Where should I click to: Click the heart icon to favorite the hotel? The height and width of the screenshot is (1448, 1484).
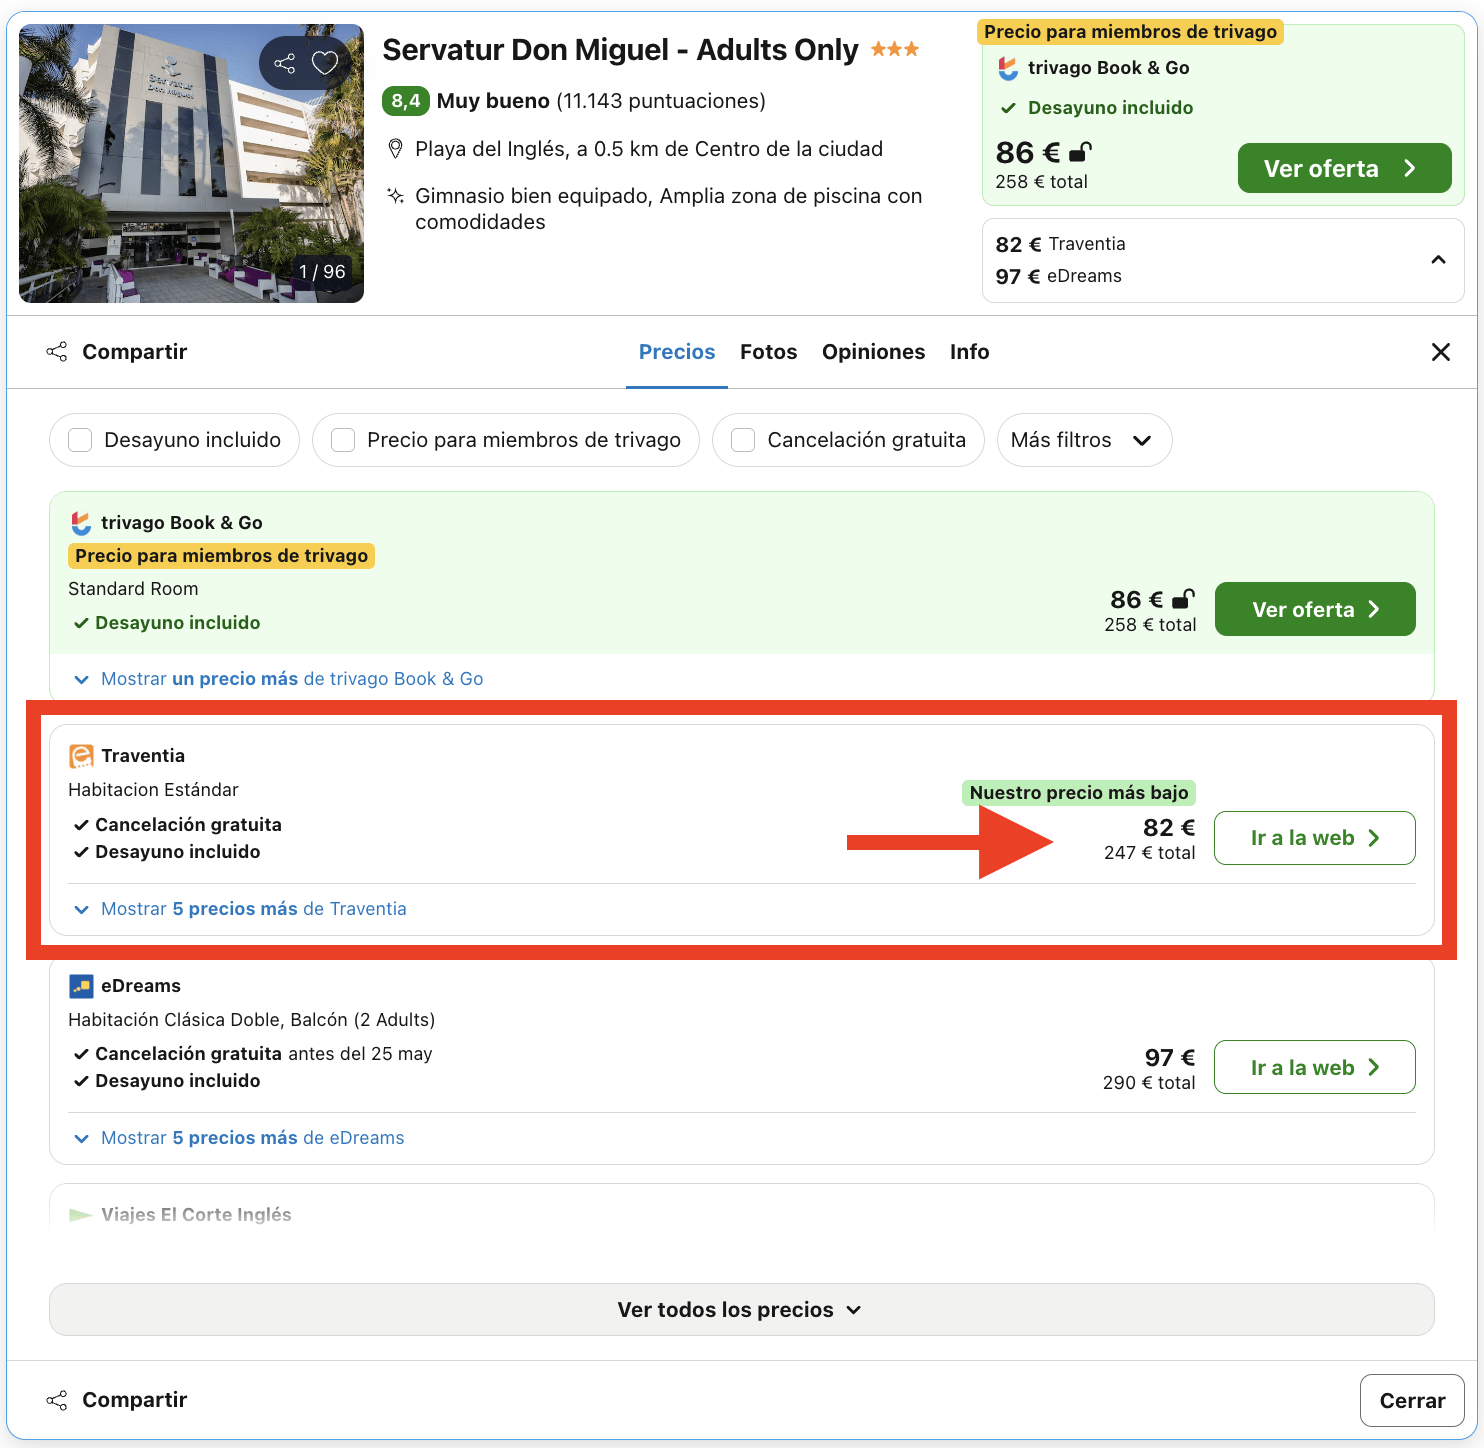coord(324,62)
